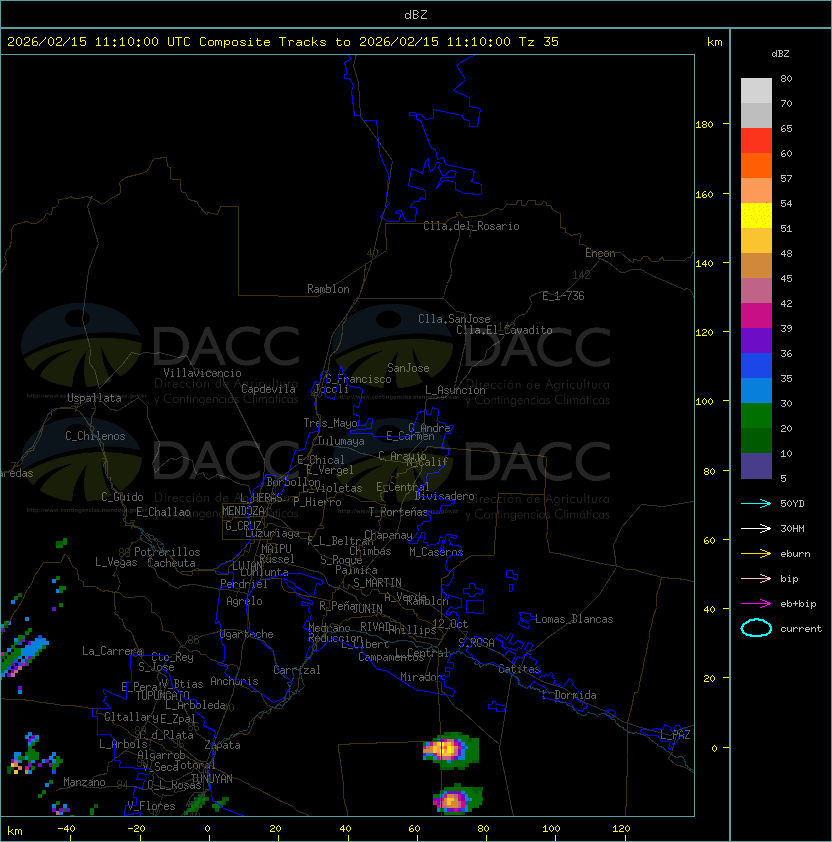Click the Manzano label at the bottom left
This screenshot has height=842, width=832.
84,782
